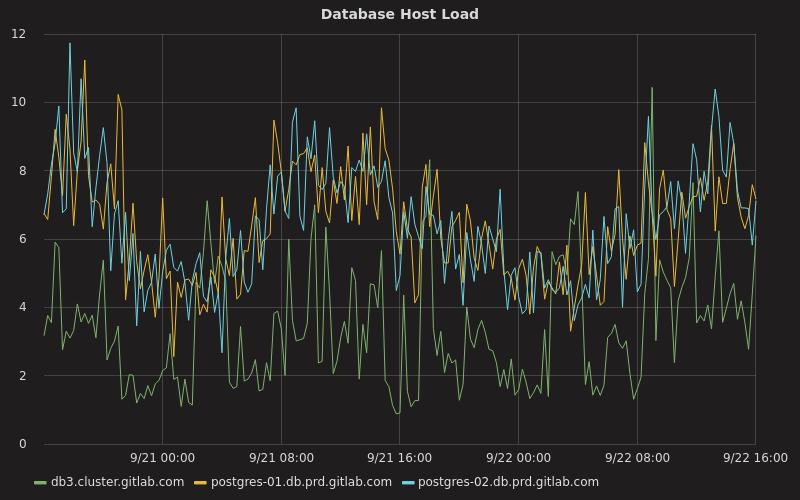Click the 9/21 16:00 time axis label
Image resolution: width=800 pixels, height=500 pixels.
(x=399, y=457)
